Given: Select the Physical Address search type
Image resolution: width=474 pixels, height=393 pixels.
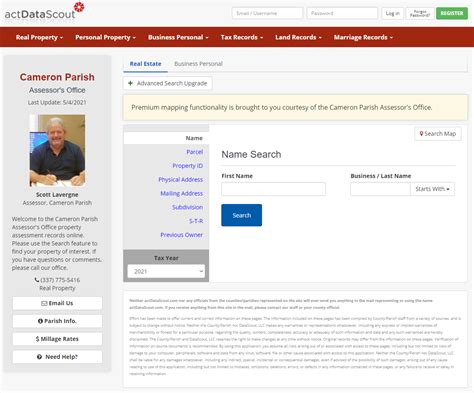Looking at the screenshot, I should pos(180,180).
